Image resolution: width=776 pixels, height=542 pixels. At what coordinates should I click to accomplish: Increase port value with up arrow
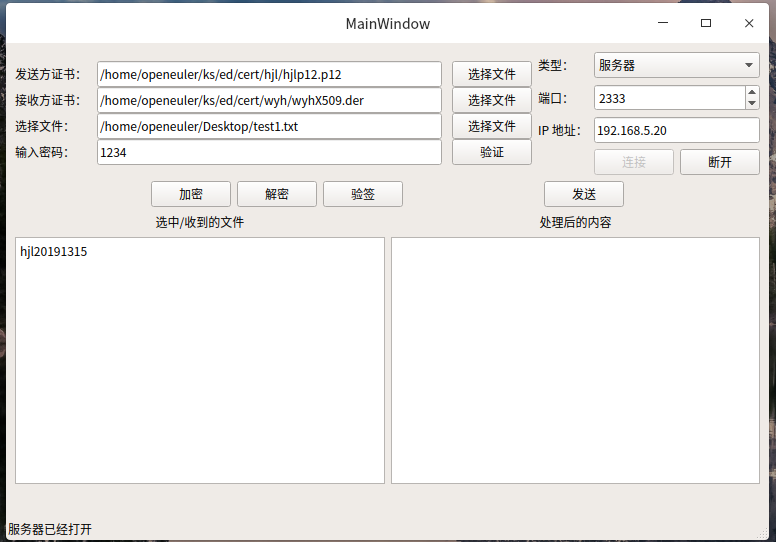[x=752, y=92]
